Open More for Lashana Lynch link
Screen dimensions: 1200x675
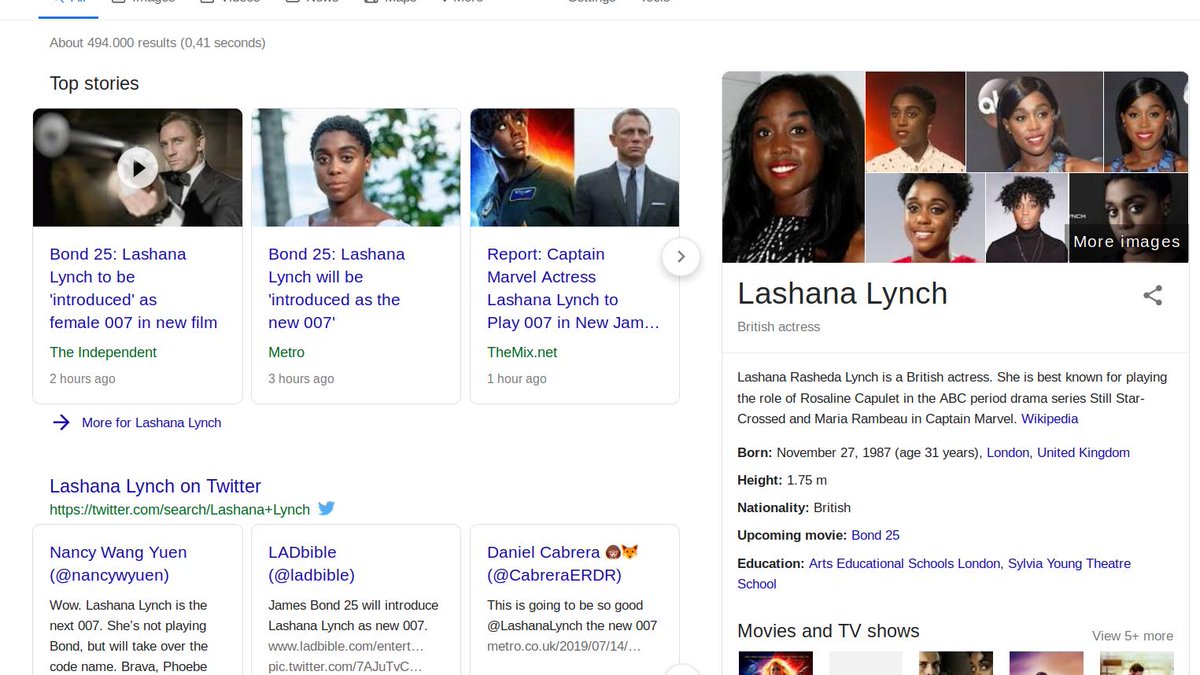point(151,423)
